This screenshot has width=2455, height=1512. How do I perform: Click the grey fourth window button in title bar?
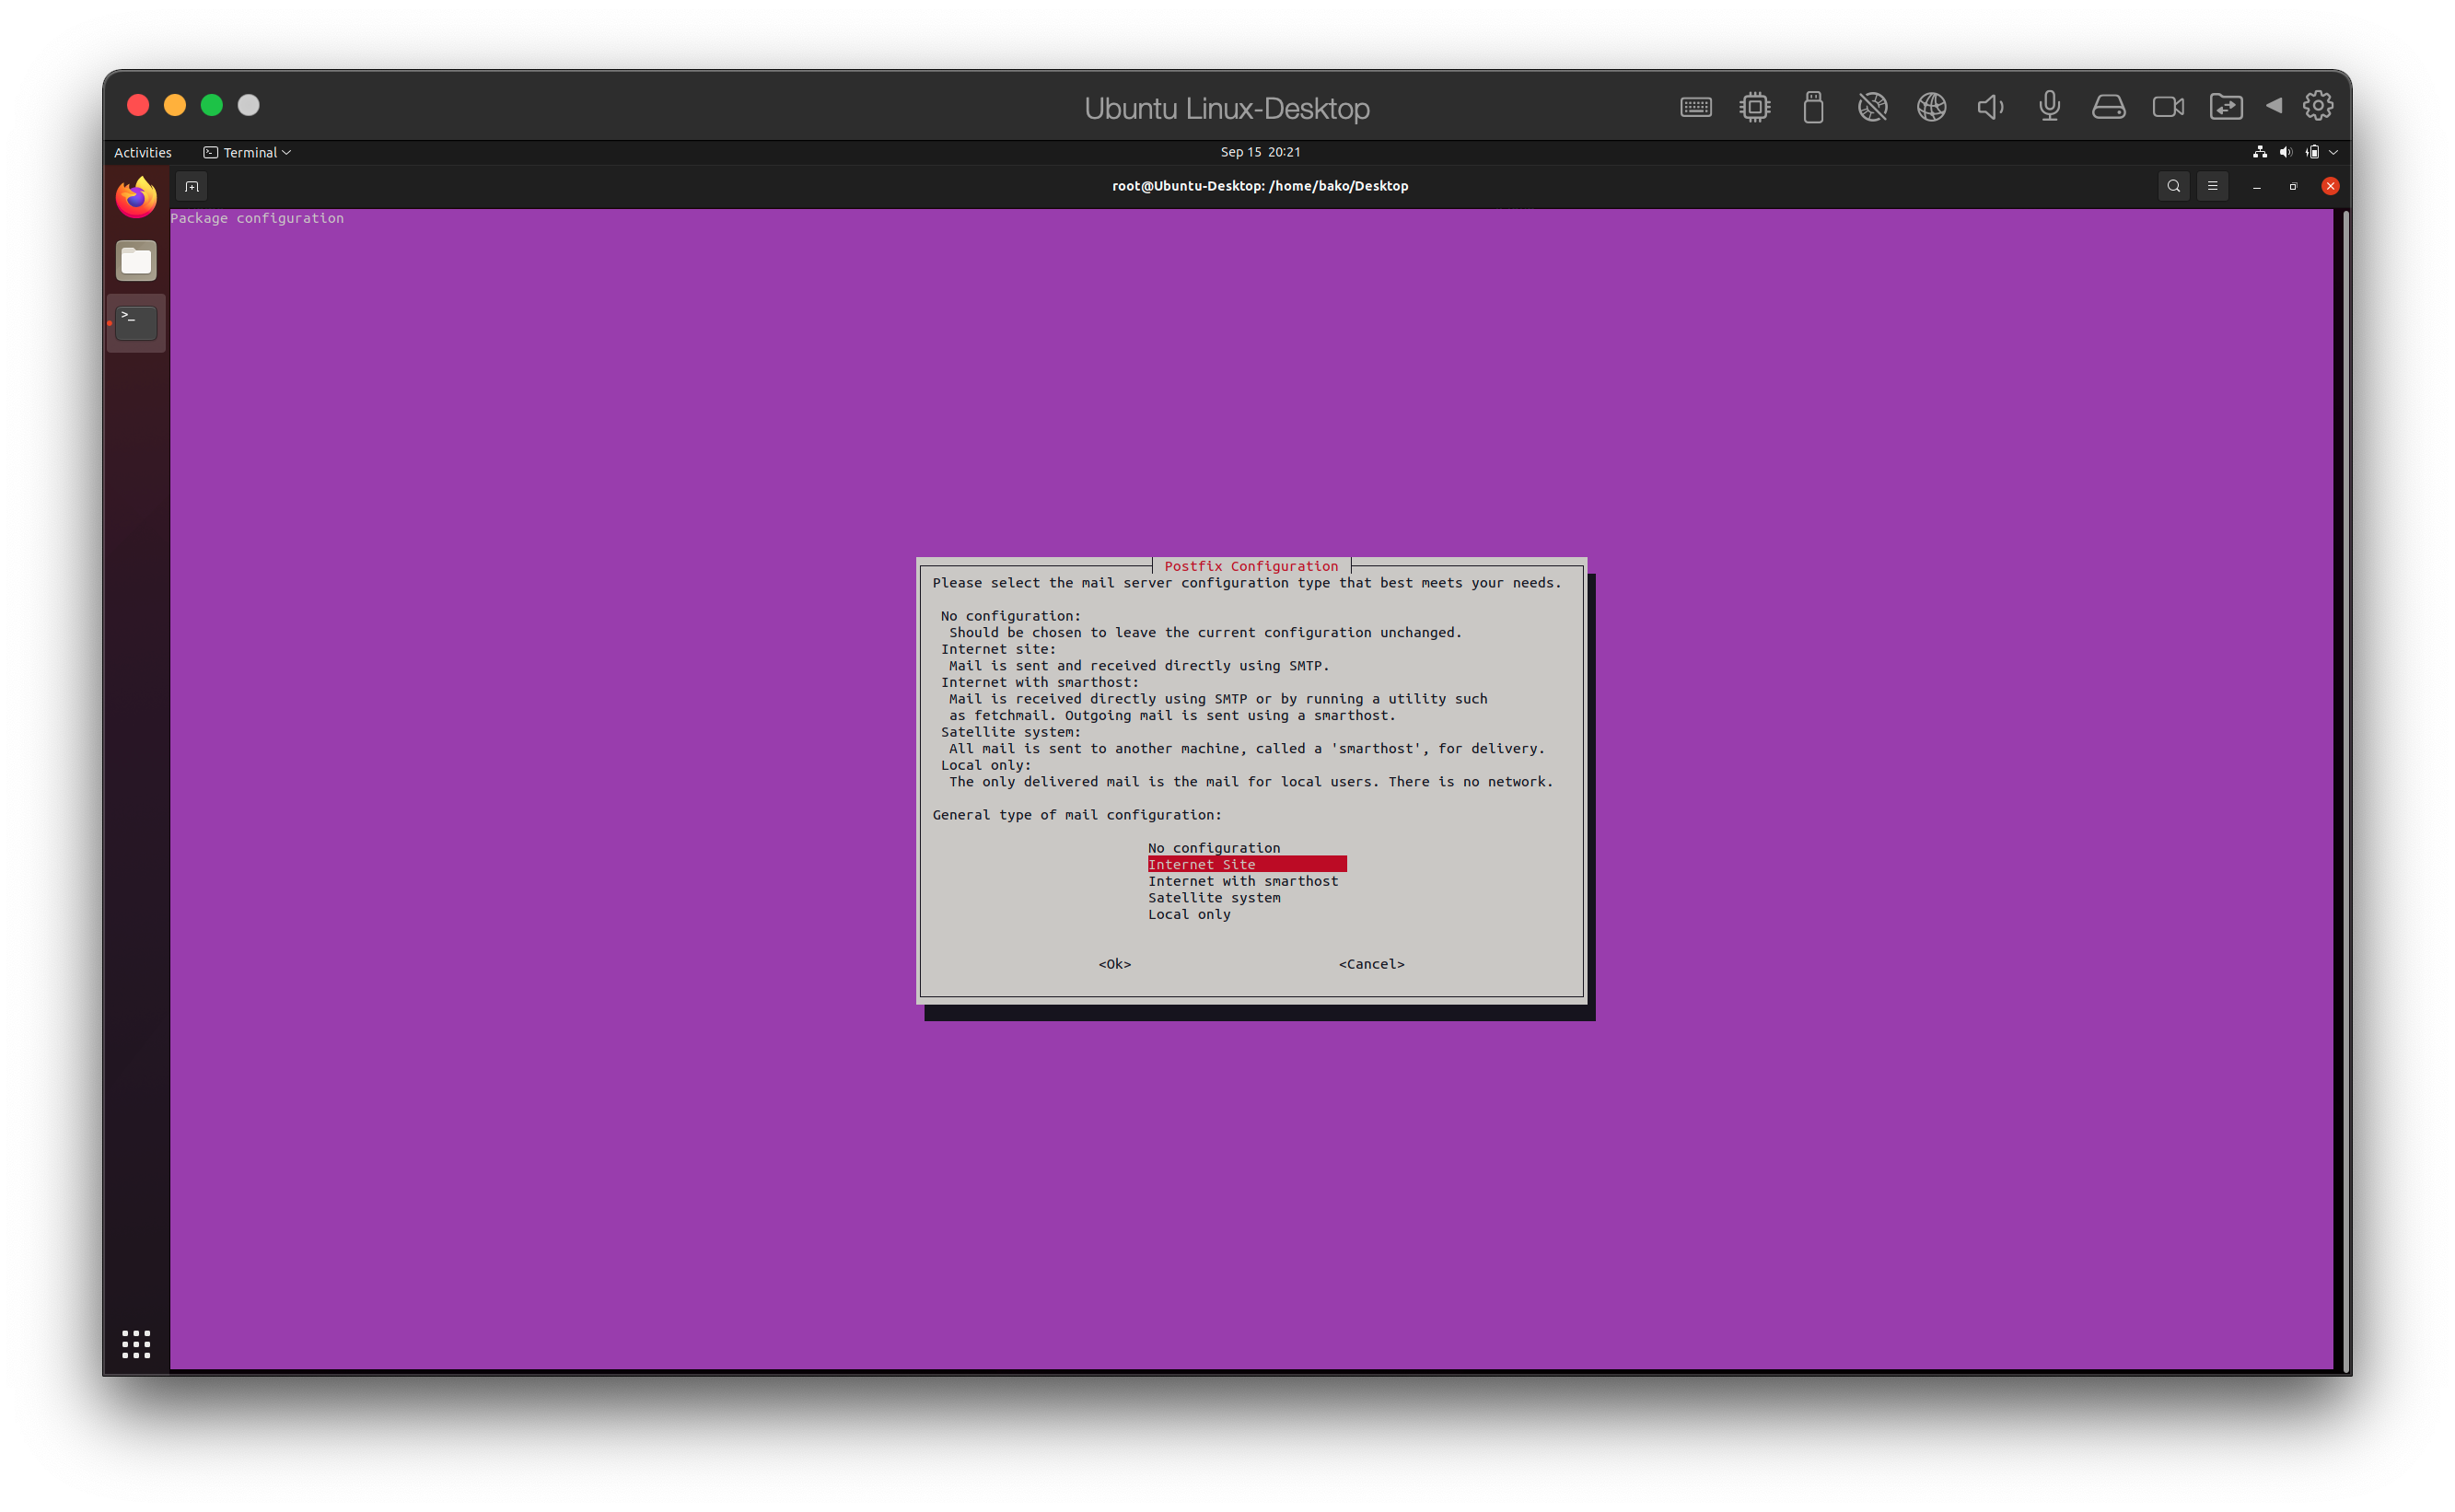coord(249,105)
